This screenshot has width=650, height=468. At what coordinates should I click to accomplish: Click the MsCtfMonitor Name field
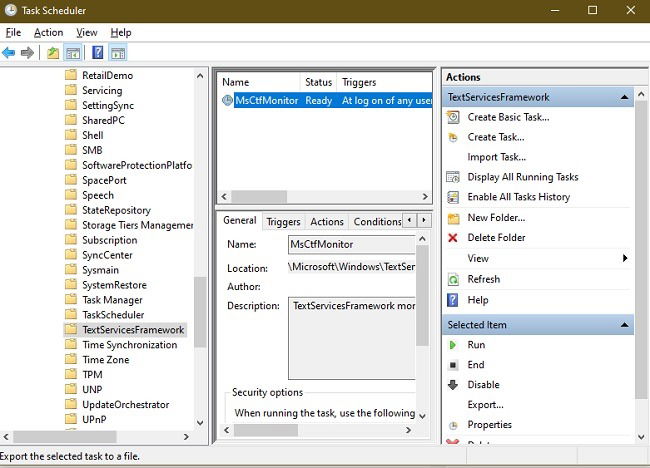point(351,244)
